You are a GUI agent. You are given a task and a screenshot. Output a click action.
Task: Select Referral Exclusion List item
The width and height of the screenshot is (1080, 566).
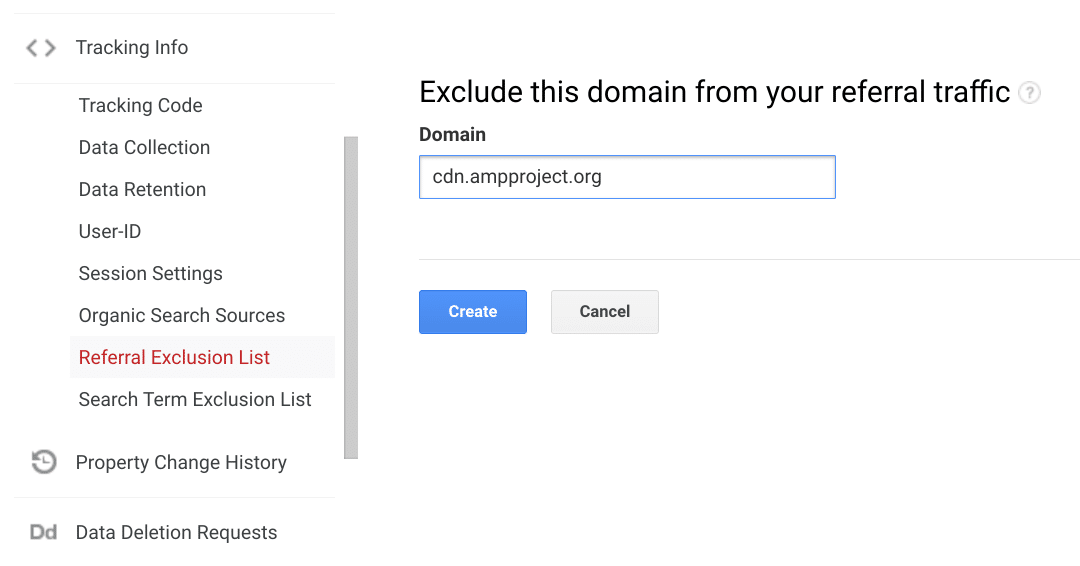175,358
